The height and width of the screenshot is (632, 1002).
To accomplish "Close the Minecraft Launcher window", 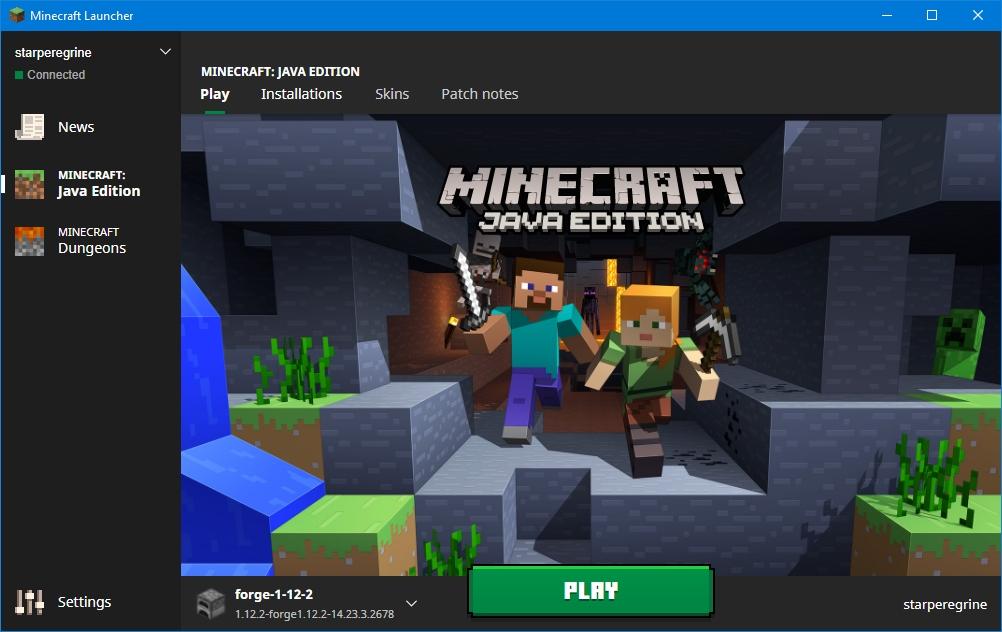I will pos(978,15).
